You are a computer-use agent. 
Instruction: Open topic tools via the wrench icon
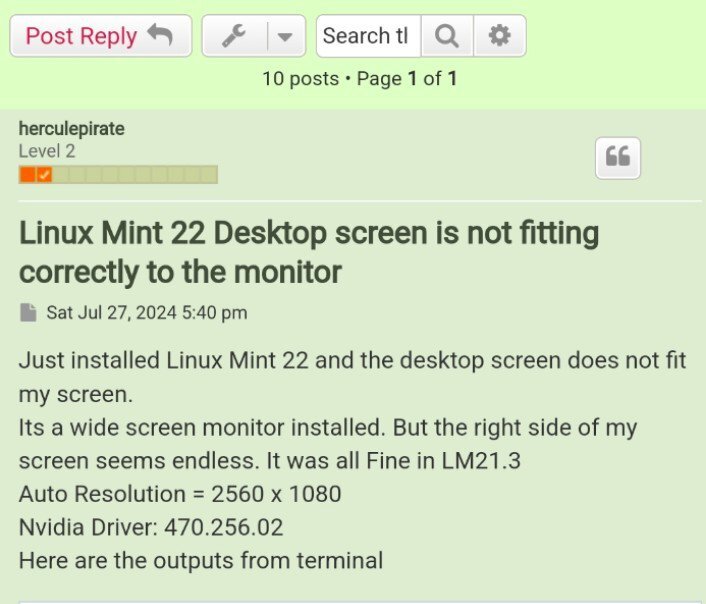tap(234, 36)
